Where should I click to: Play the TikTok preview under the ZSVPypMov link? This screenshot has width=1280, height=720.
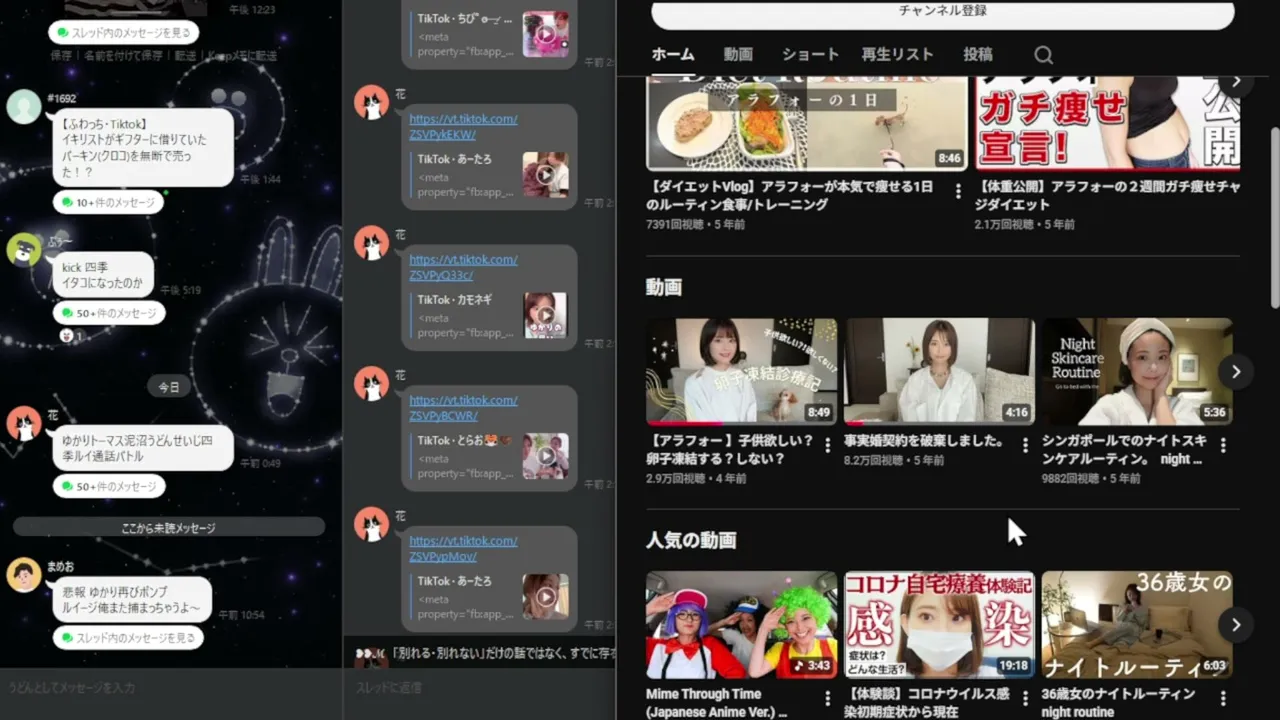[545, 597]
